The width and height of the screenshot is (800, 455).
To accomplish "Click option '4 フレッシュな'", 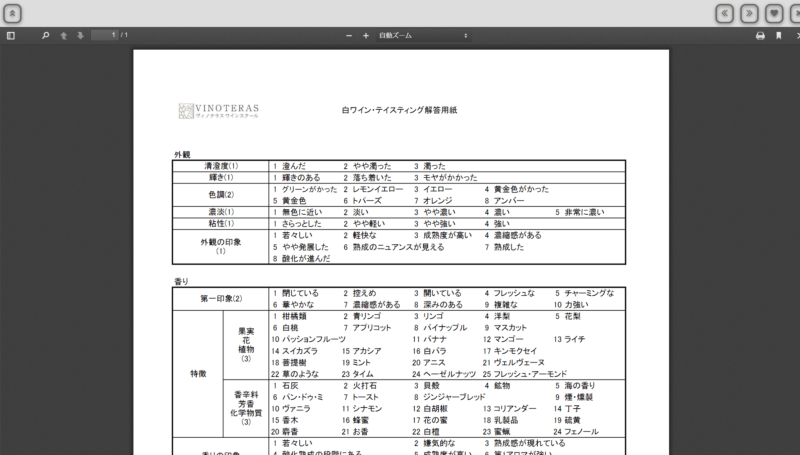I will [x=510, y=293].
